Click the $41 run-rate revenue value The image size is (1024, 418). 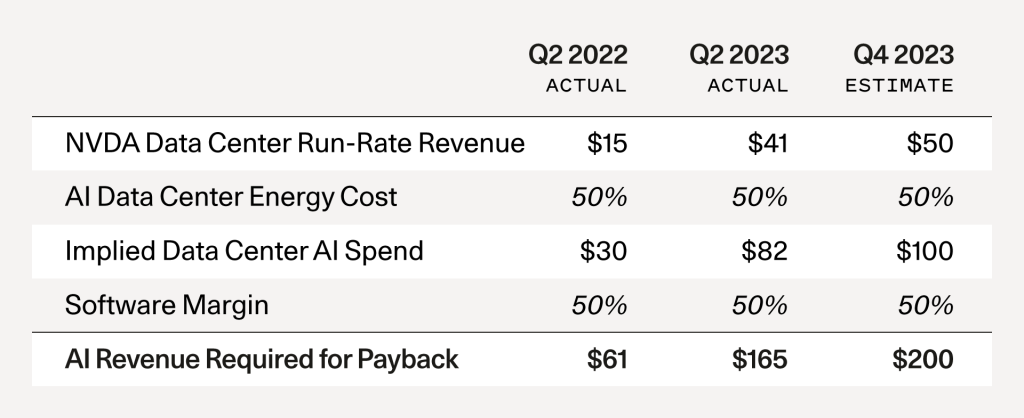tap(768, 144)
